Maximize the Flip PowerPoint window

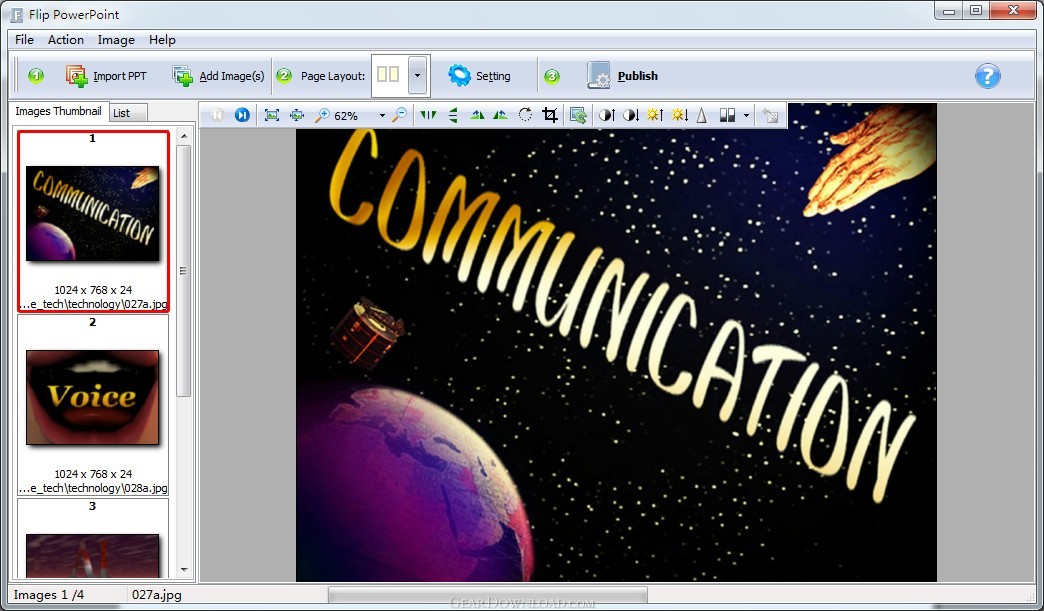point(976,11)
